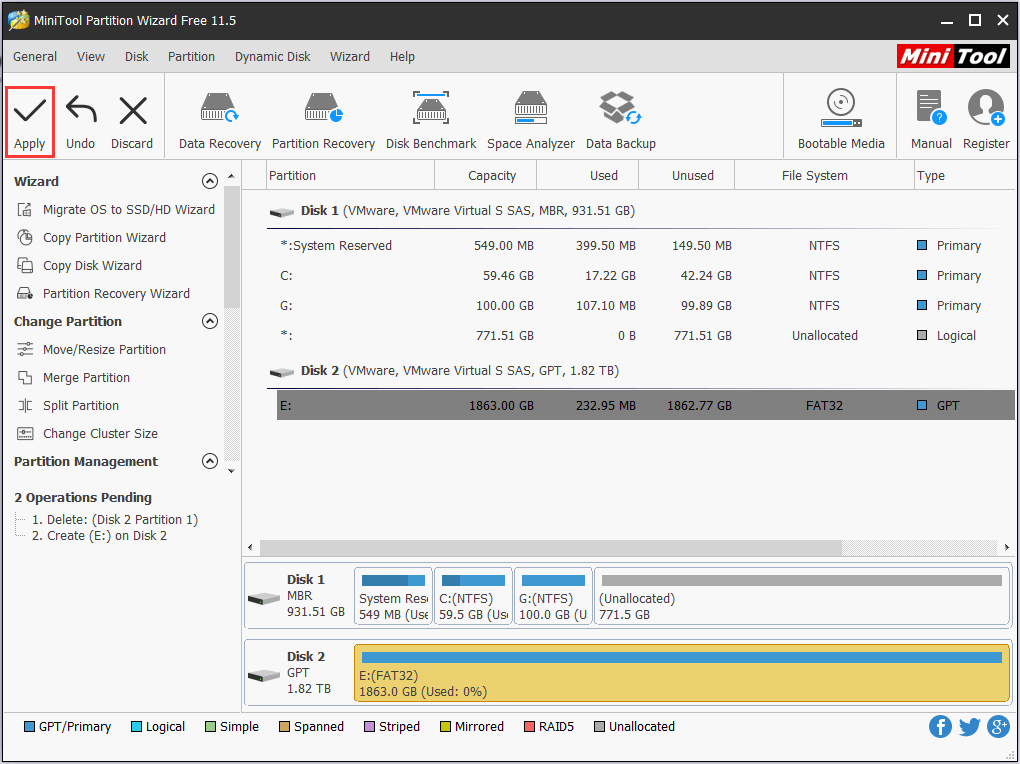Click the Logical legend swatch
1020x764 pixels.
(136, 726)
